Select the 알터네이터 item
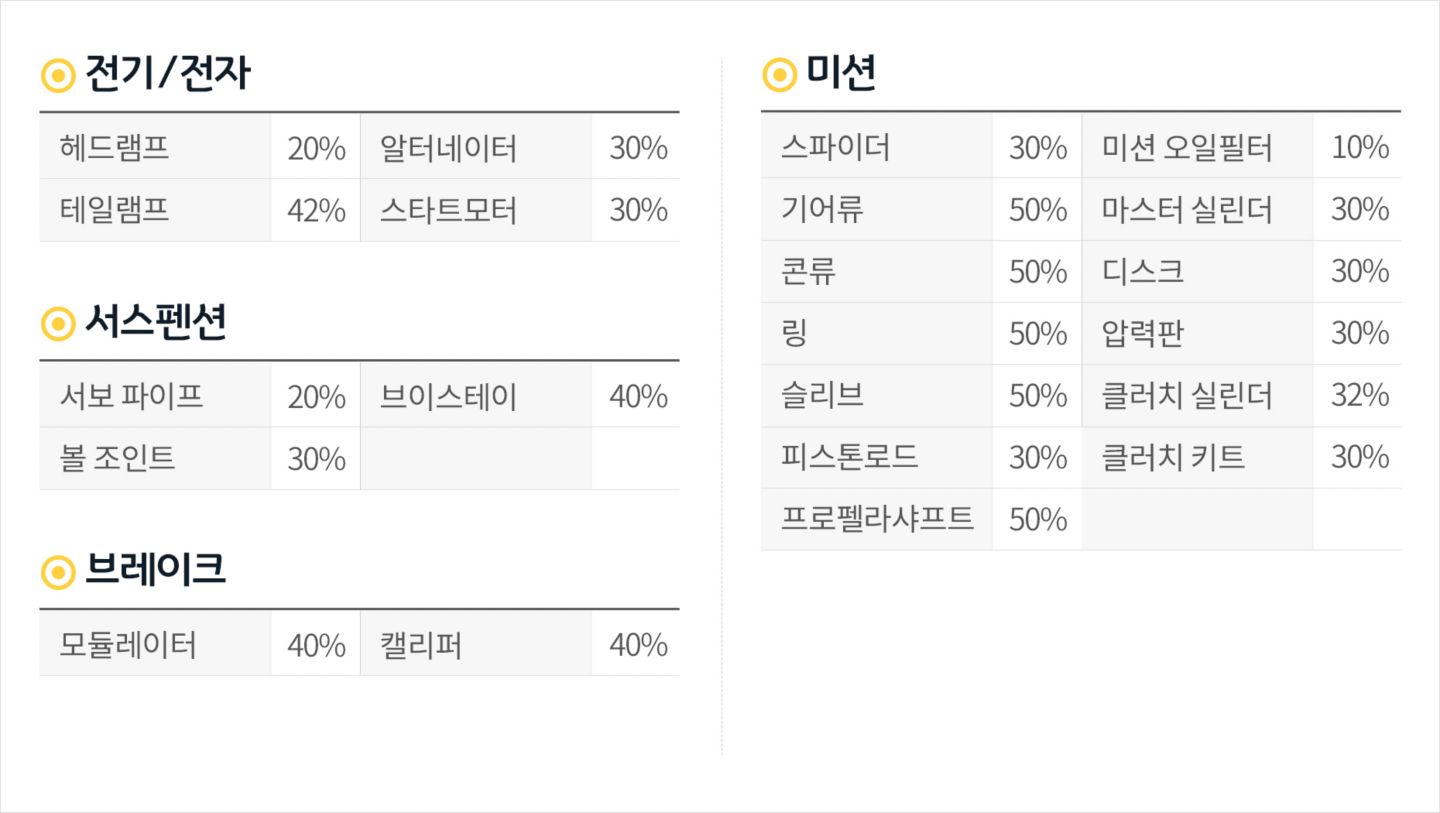Screen dimensions: 1440x813 point(448,148)
